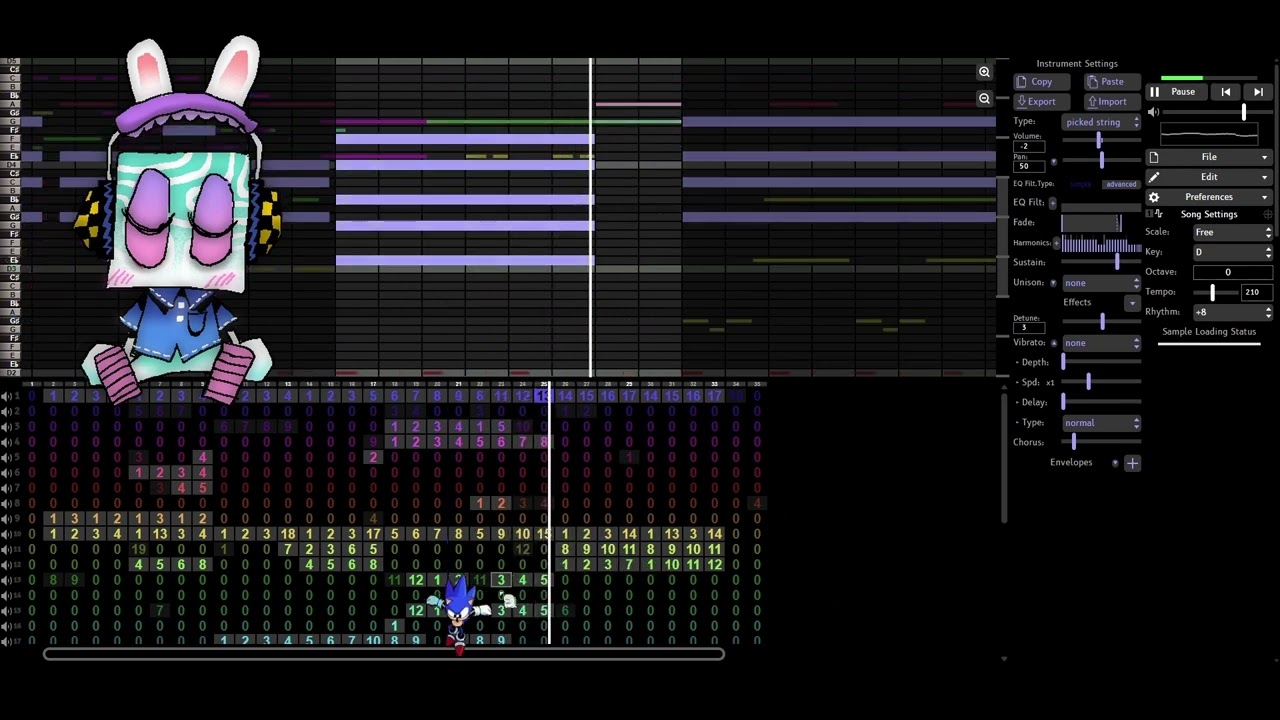1280x720 pixels.
Task: Mute channel 14 speaker icon
Action: pyautogui.click(x=6, y=595)
